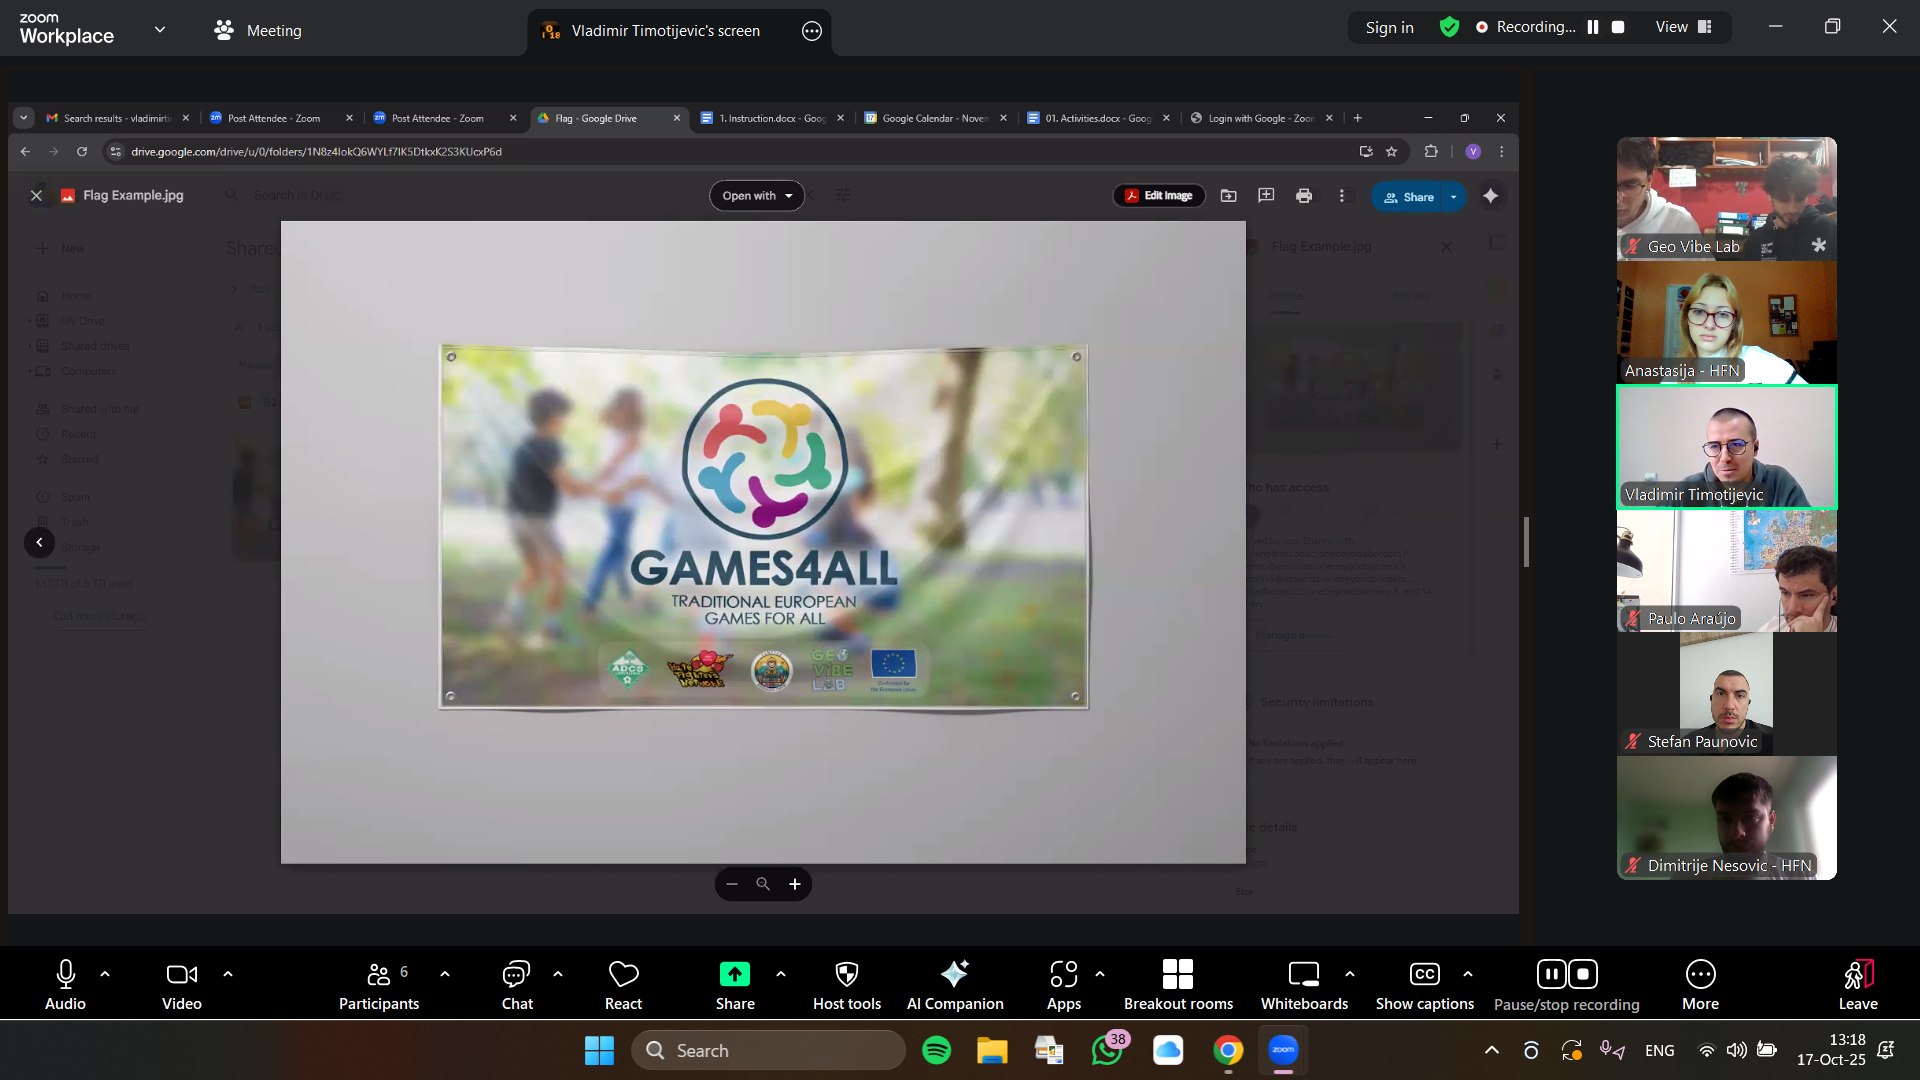Open Zoom Apps

(x=1064, y=985)
